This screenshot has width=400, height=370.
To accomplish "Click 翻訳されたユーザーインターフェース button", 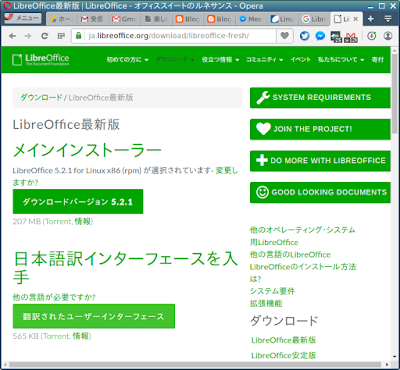I will point(94,316).
